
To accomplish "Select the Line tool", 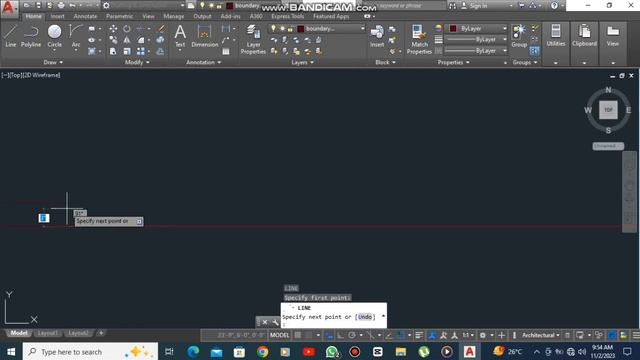I will click(x=11, y=36).
